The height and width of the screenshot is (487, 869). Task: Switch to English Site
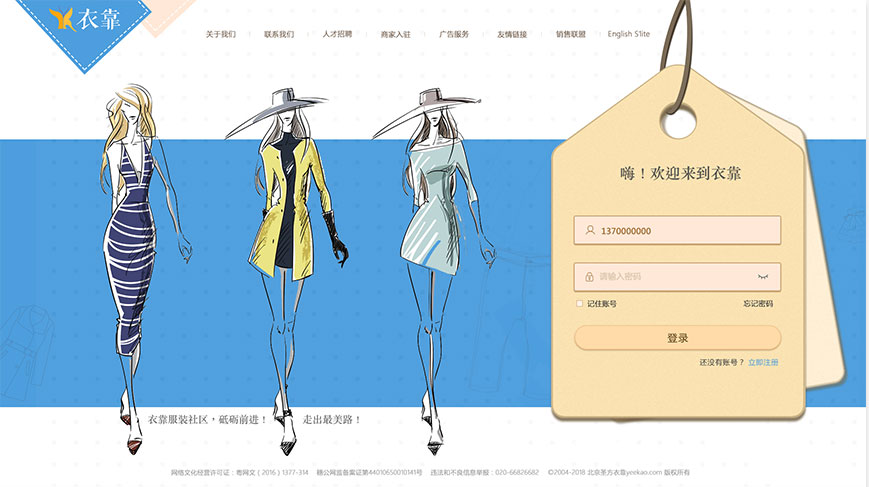click(629, 34)
